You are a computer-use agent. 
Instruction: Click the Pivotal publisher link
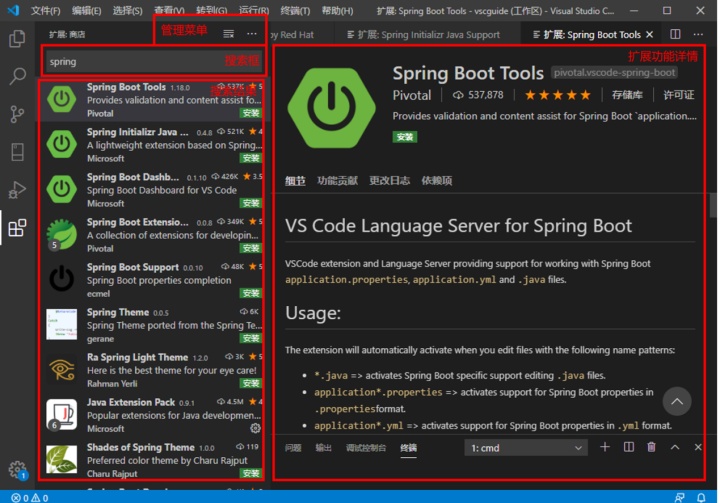(412, 95)
